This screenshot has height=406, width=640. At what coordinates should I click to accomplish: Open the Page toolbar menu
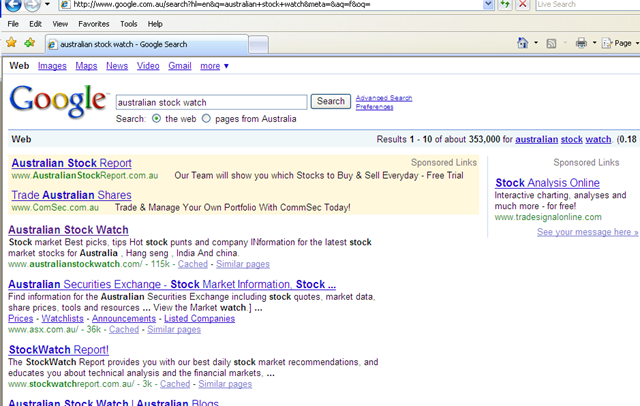[x=620, y=43]
